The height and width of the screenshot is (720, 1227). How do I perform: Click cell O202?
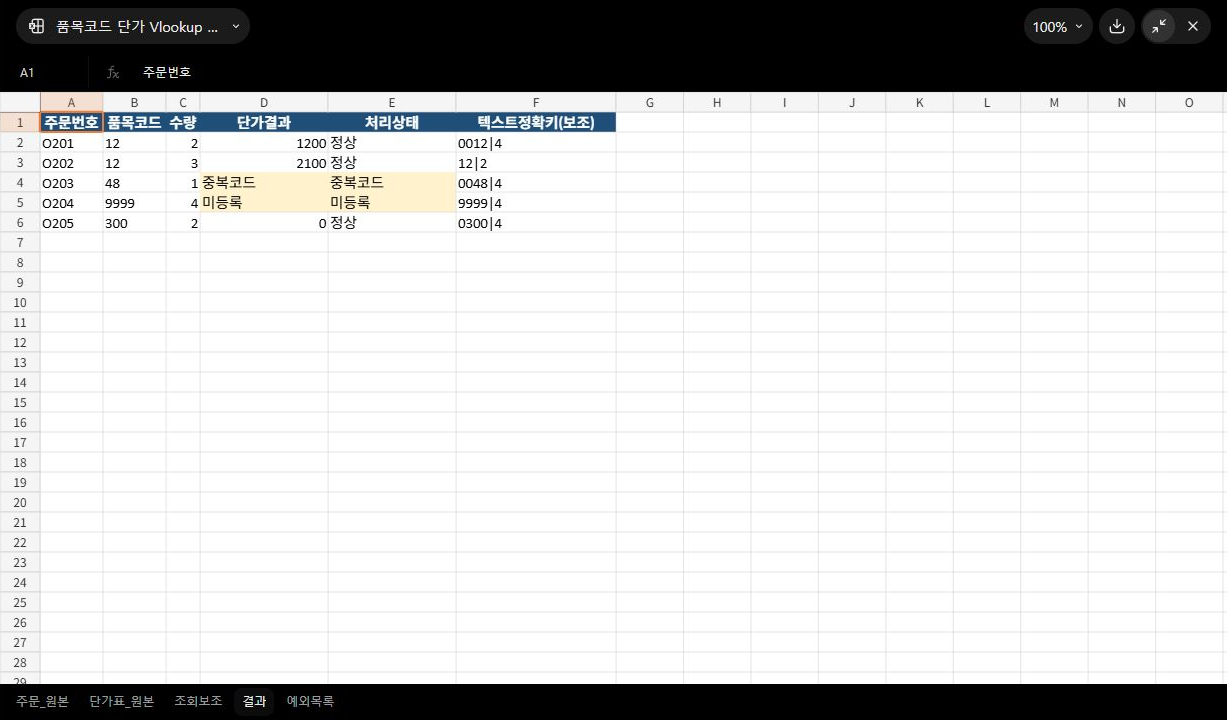click(x=71, y=163)
